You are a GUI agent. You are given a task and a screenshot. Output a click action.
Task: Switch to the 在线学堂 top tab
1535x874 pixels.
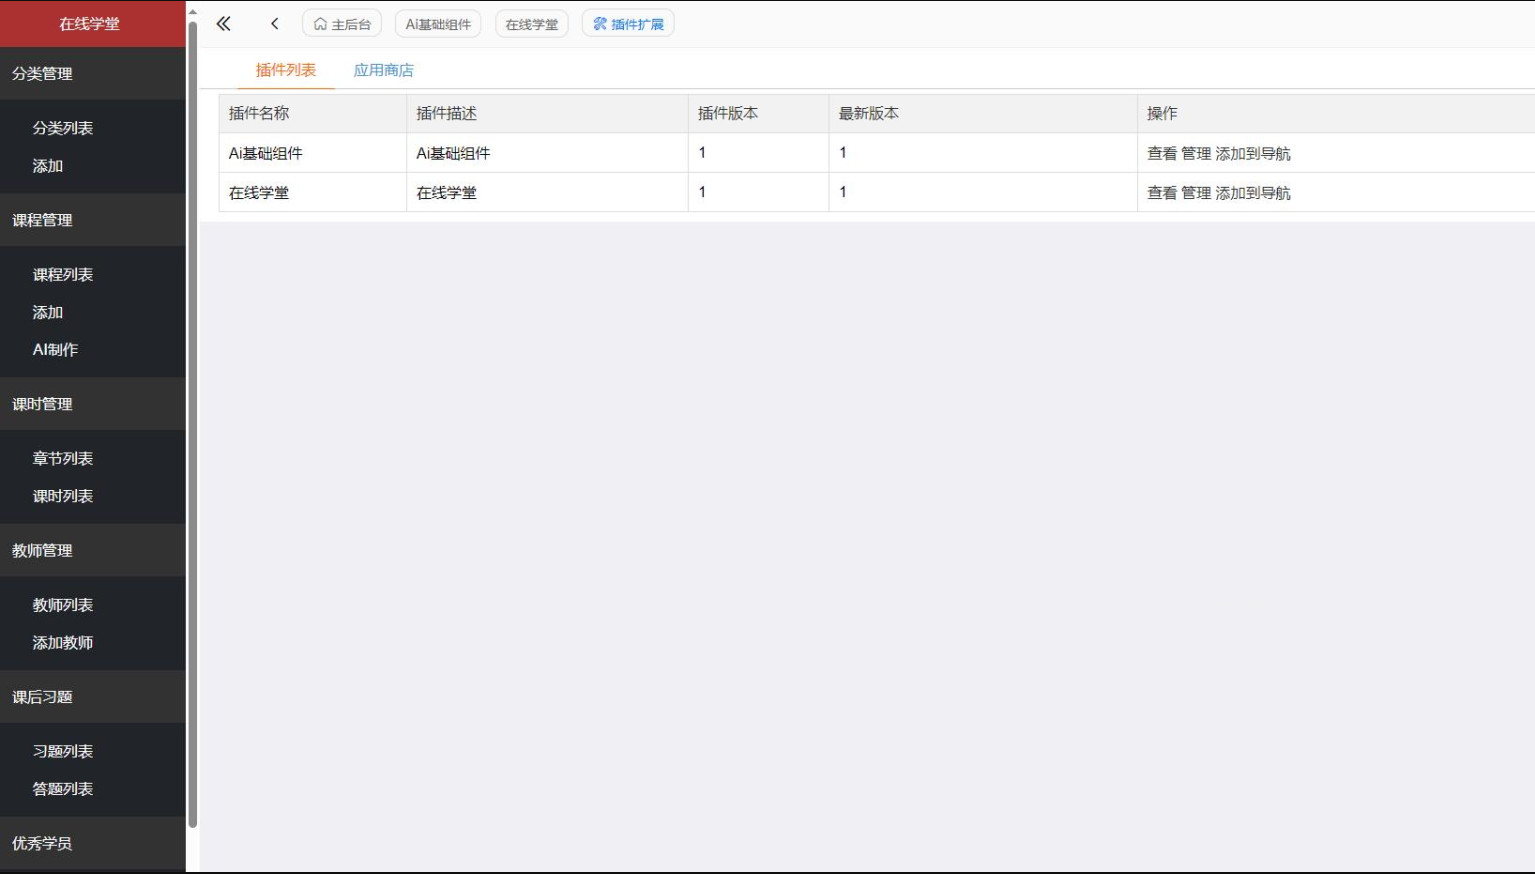coord(532,24)
